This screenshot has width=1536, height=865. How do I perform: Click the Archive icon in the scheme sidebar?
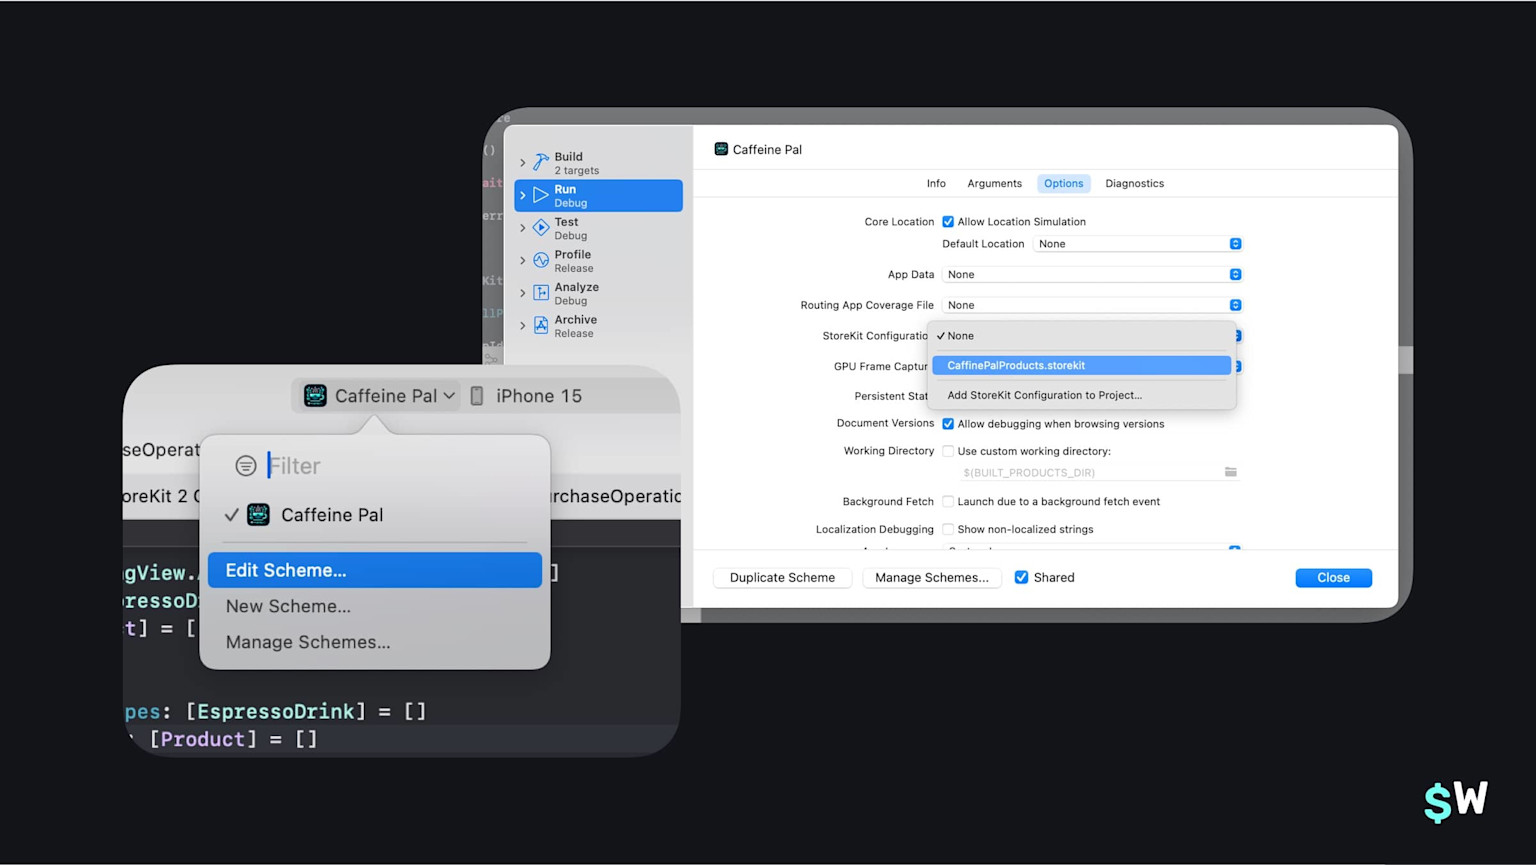pyautogui.click(x=540, y=326)
